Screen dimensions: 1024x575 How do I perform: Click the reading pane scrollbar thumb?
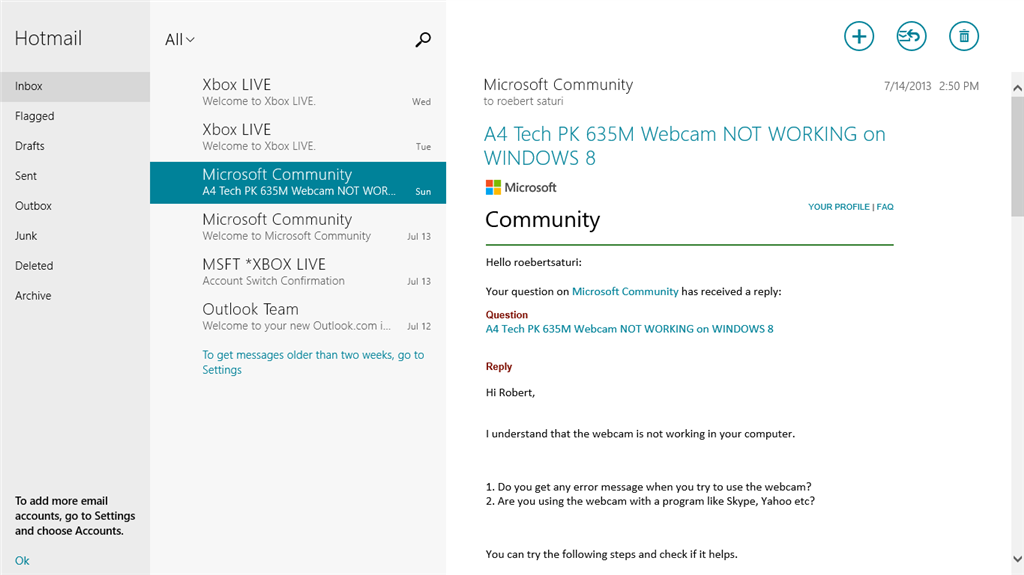[x=1017, y=156]
